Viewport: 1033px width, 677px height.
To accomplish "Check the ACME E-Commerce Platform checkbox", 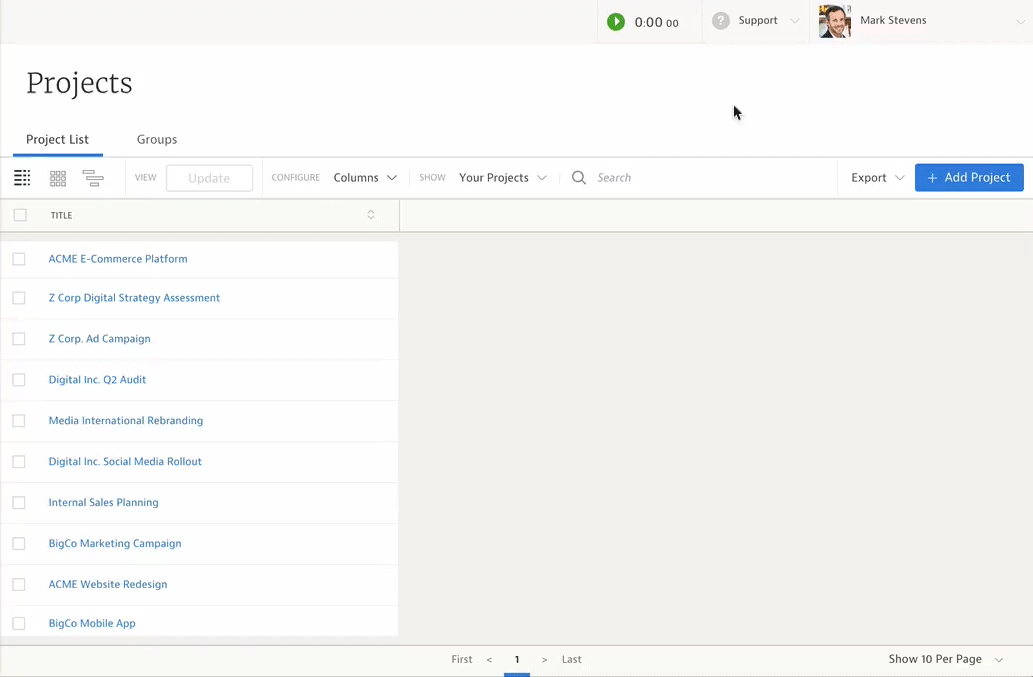I will (19, 259).
